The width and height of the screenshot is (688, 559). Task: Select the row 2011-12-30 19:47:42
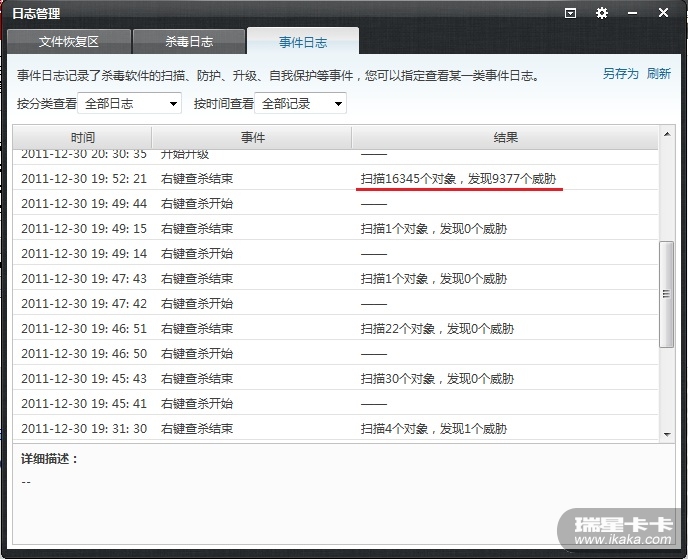point(336,304)
